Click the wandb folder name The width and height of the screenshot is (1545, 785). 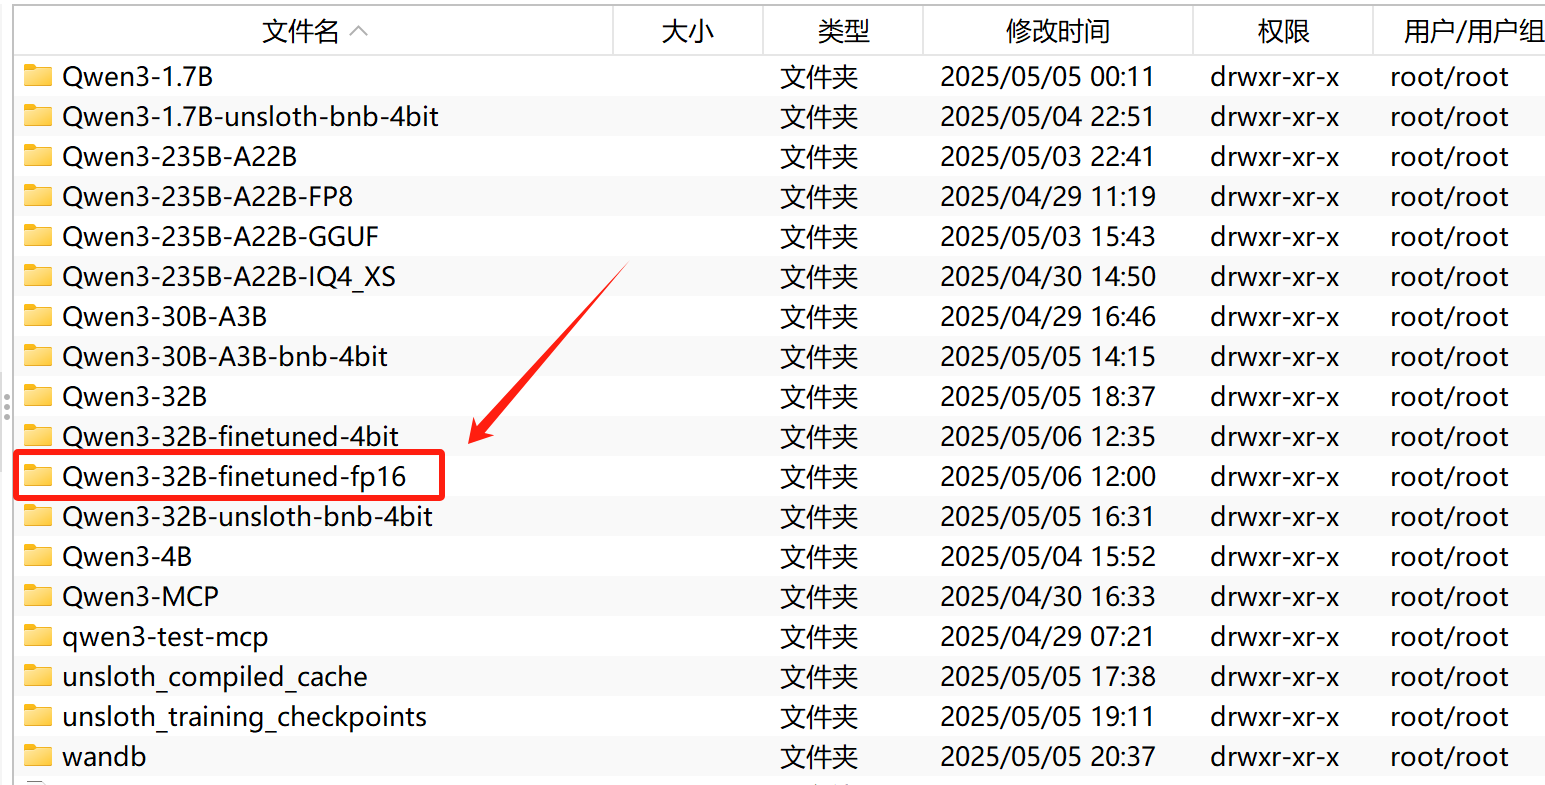click(104, 757)
